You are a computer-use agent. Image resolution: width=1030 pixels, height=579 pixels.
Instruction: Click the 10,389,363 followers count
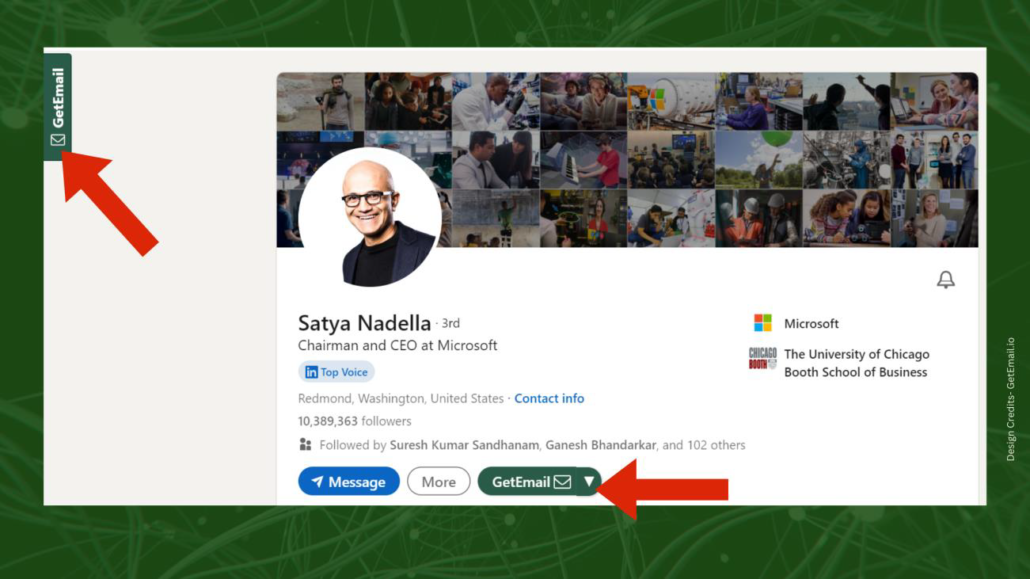(354, 421)
